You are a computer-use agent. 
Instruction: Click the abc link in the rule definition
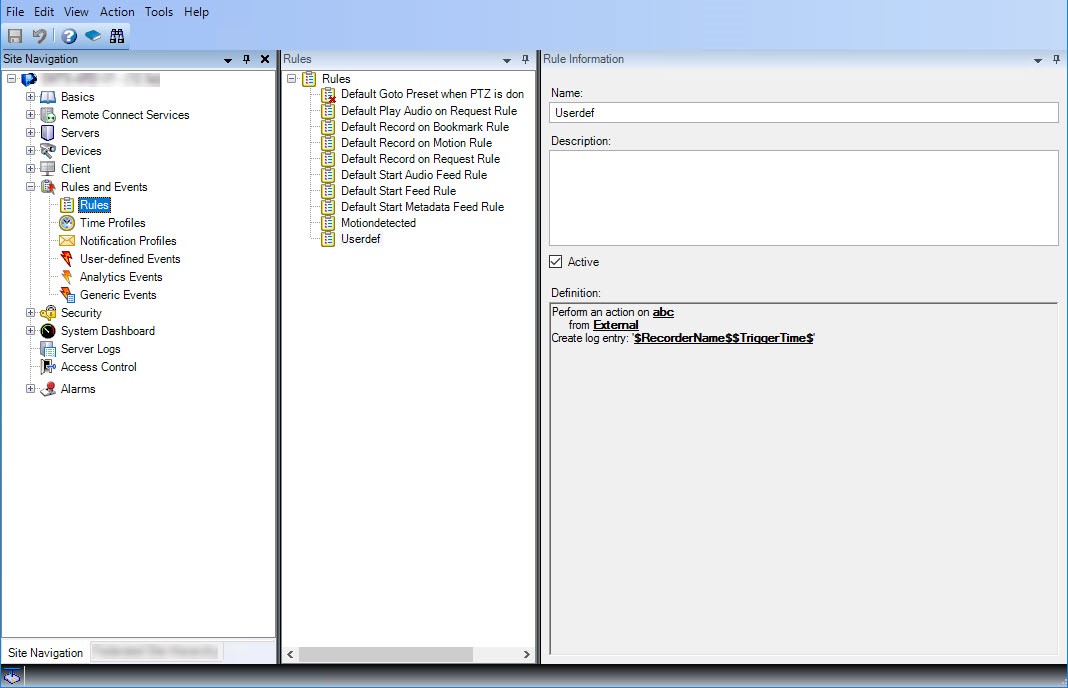[663, 312]
